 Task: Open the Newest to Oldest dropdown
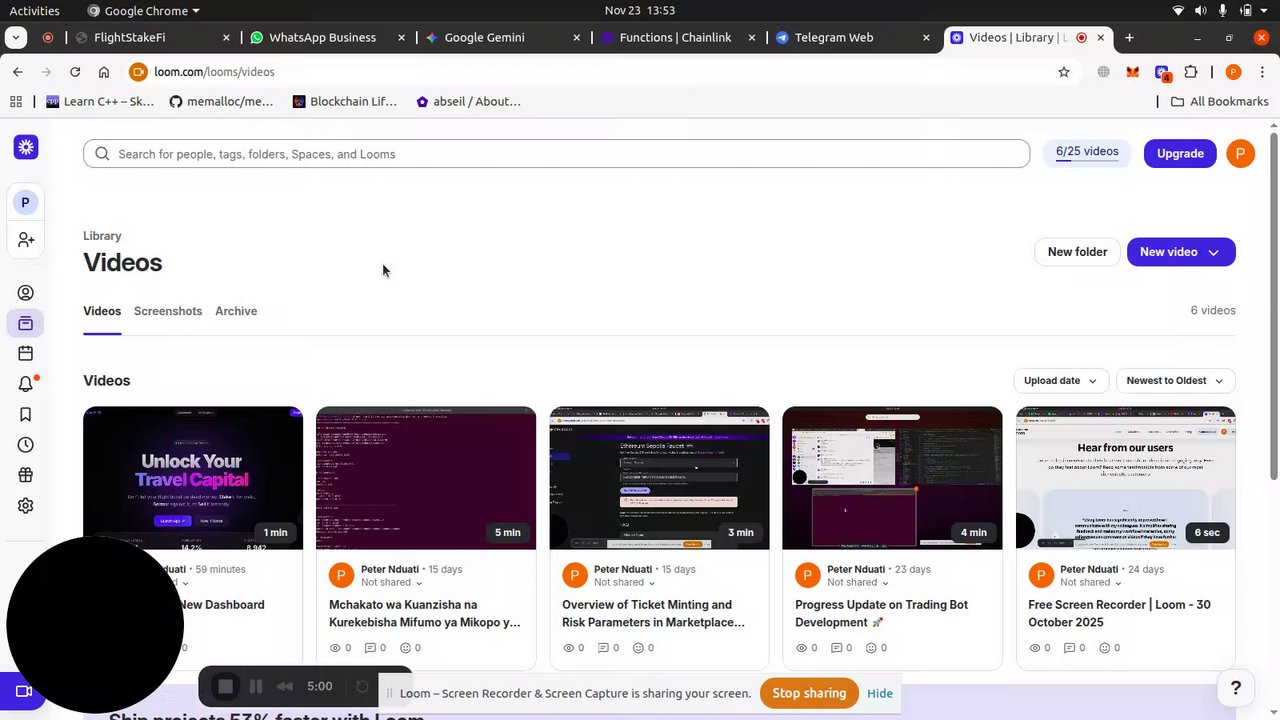tap(1175, 380)
